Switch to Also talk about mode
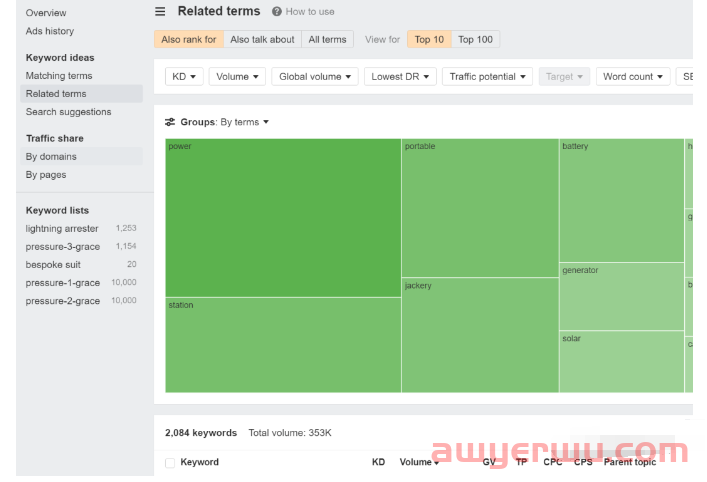The width and height of the screenshot is (707, 482). pyautogui.click(x=262, y=39)
